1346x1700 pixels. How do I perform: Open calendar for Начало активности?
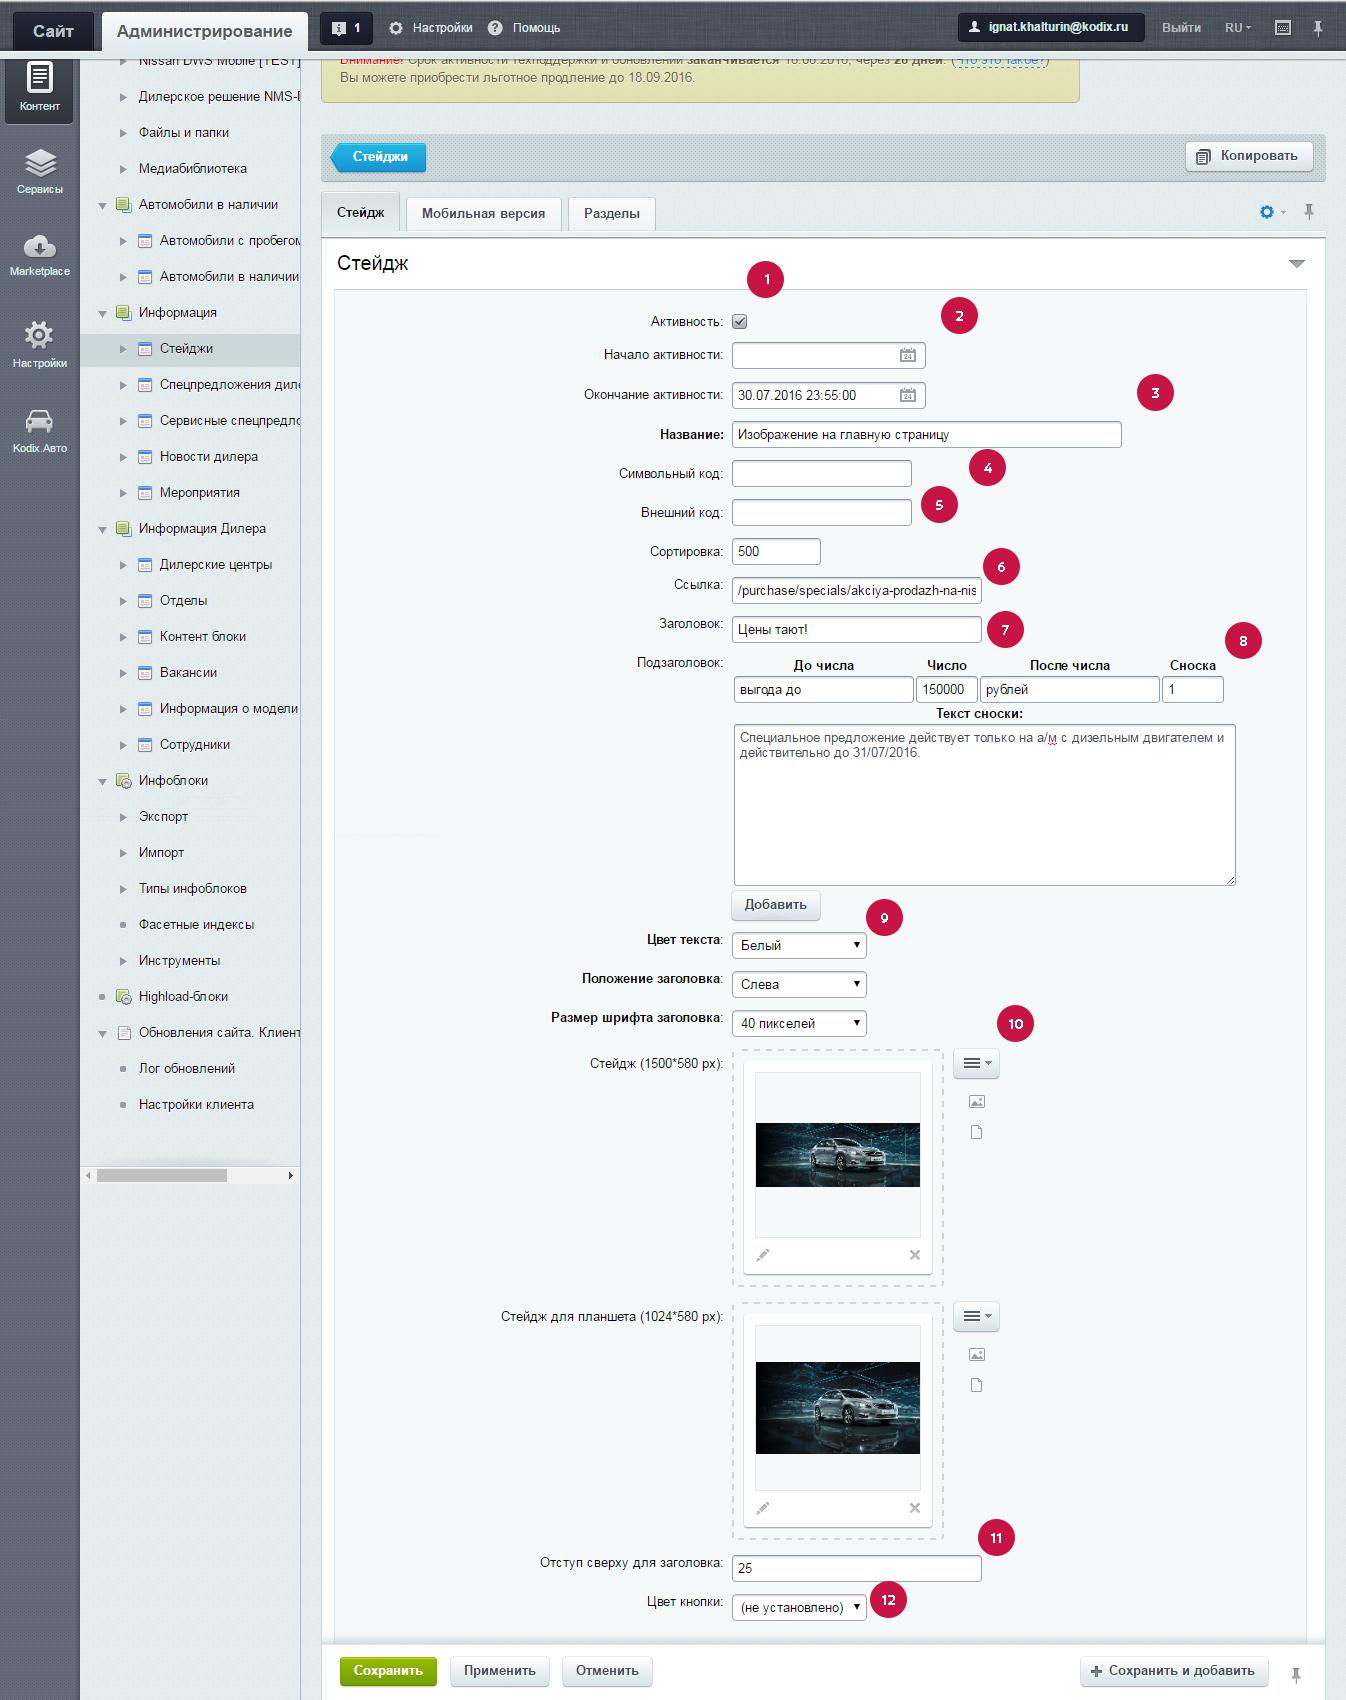point(907,355)
